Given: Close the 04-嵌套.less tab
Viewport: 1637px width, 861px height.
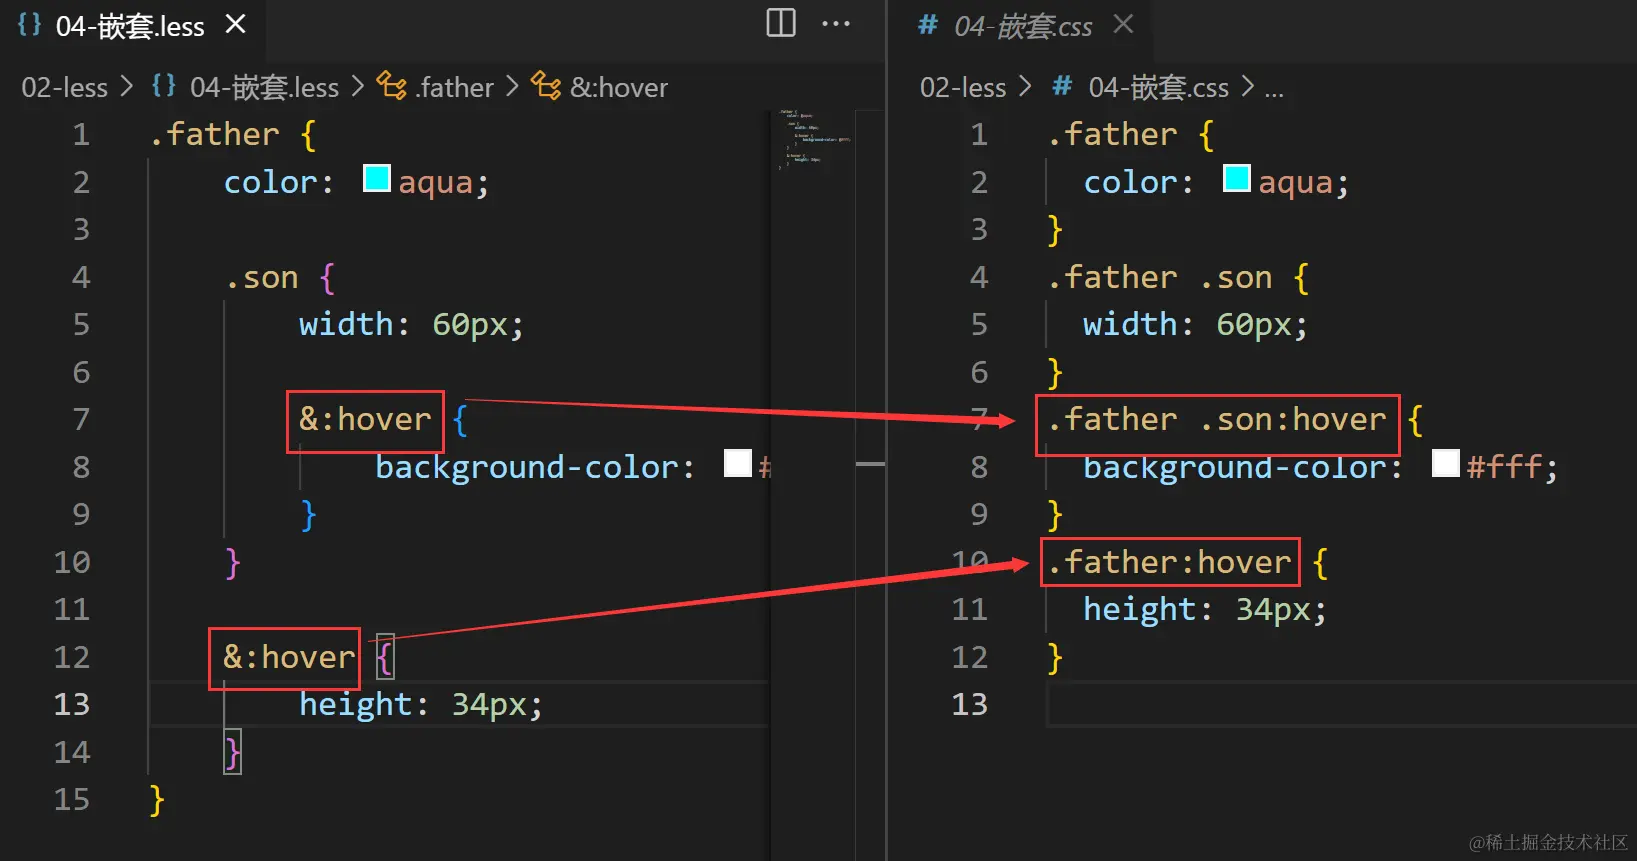Looking at the screenshot, I should [236, 24].
